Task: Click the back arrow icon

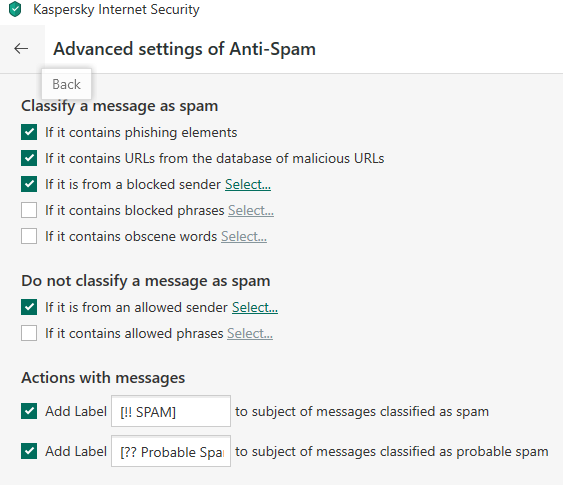Action: (x=21, y=48)
